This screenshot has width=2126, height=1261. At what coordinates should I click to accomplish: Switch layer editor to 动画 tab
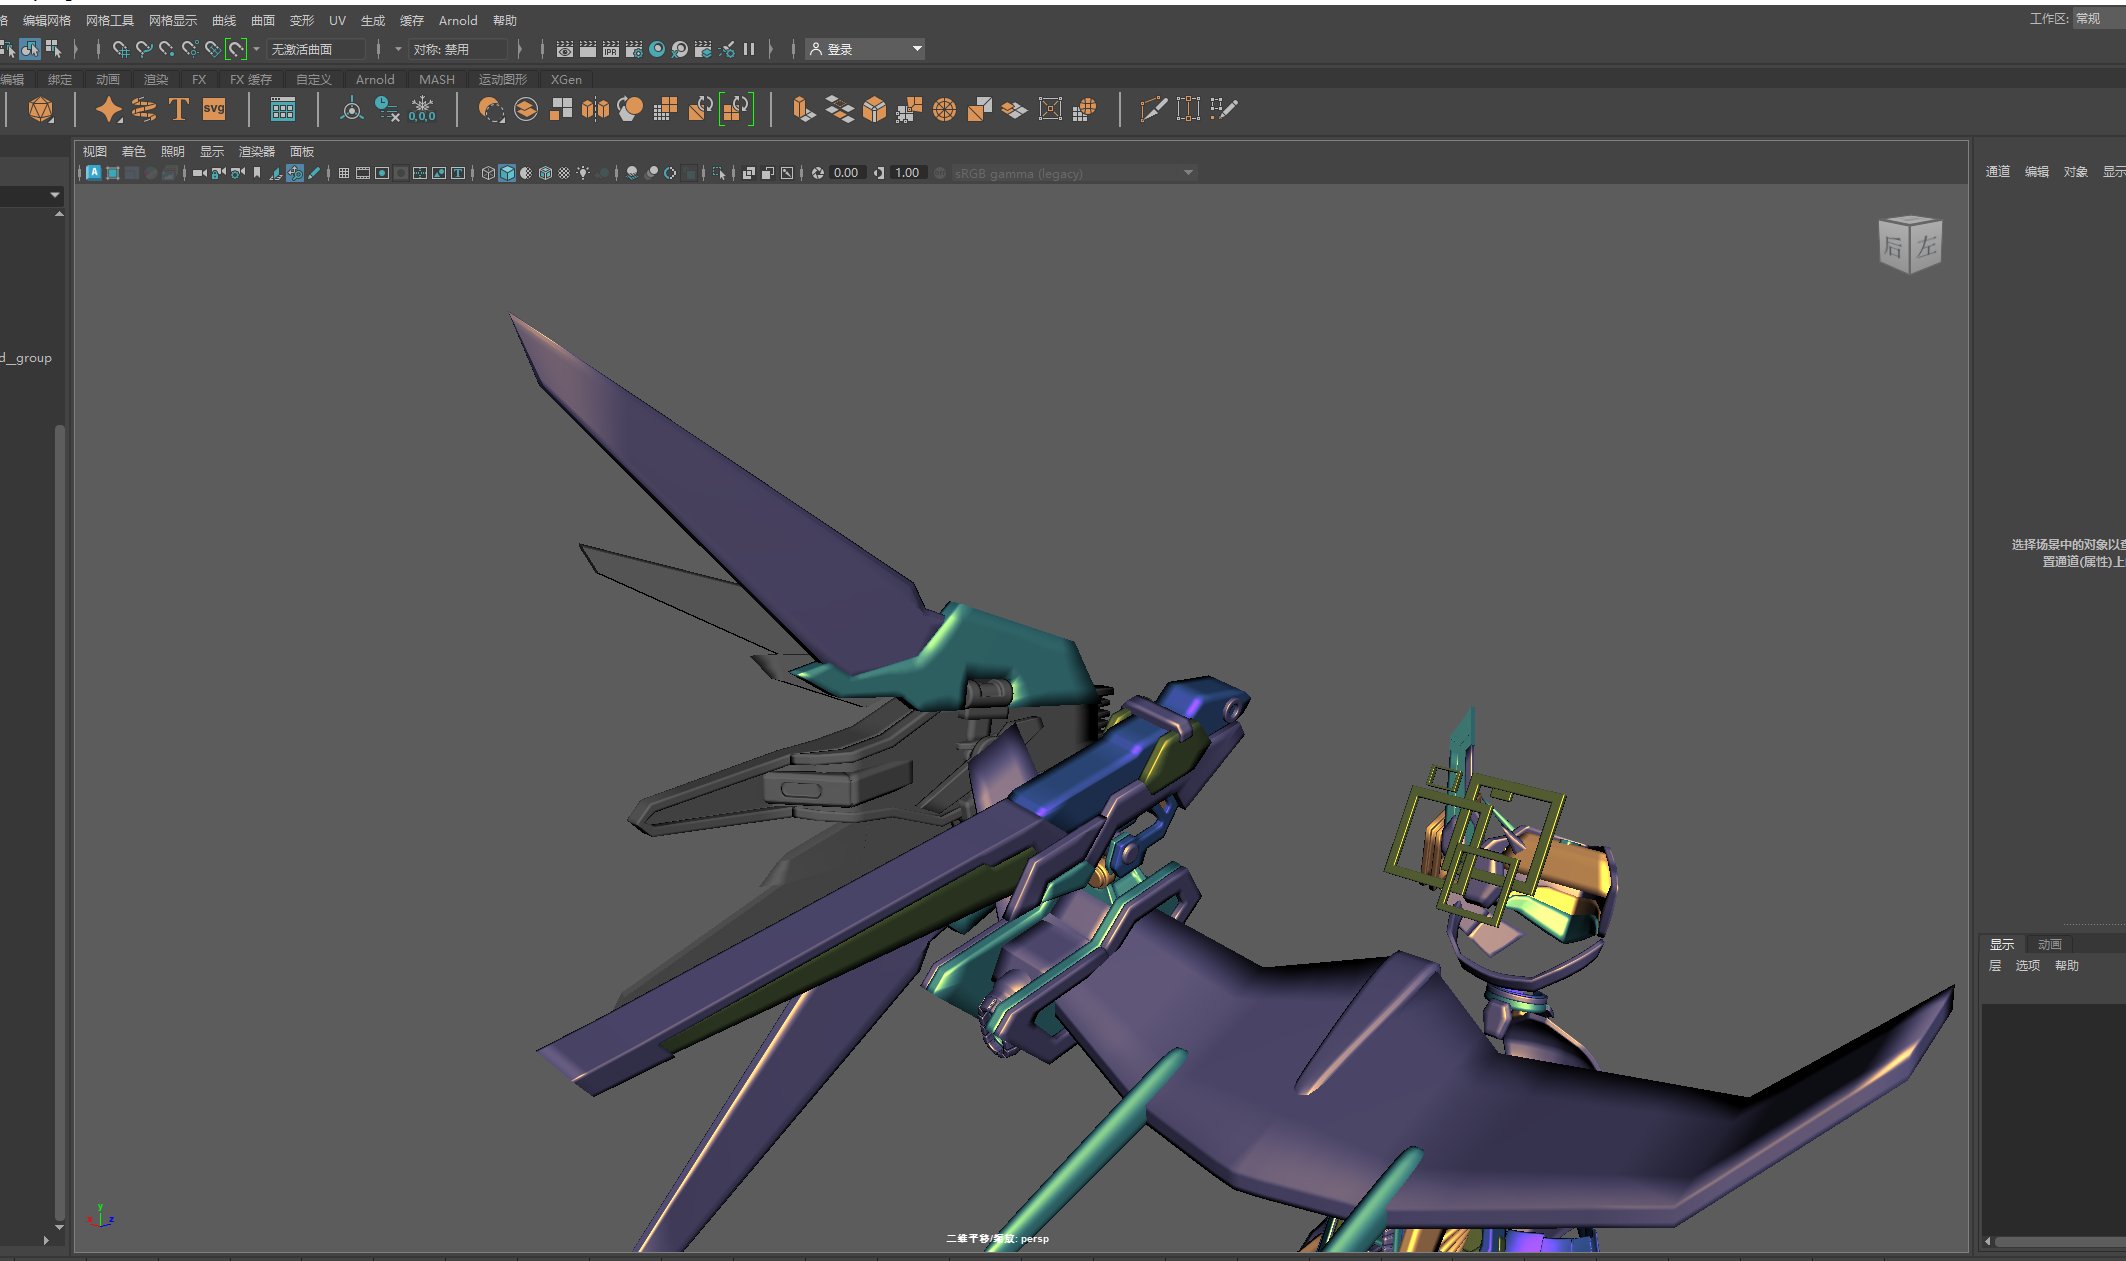pyautogui.click(x=2050, y=944)
